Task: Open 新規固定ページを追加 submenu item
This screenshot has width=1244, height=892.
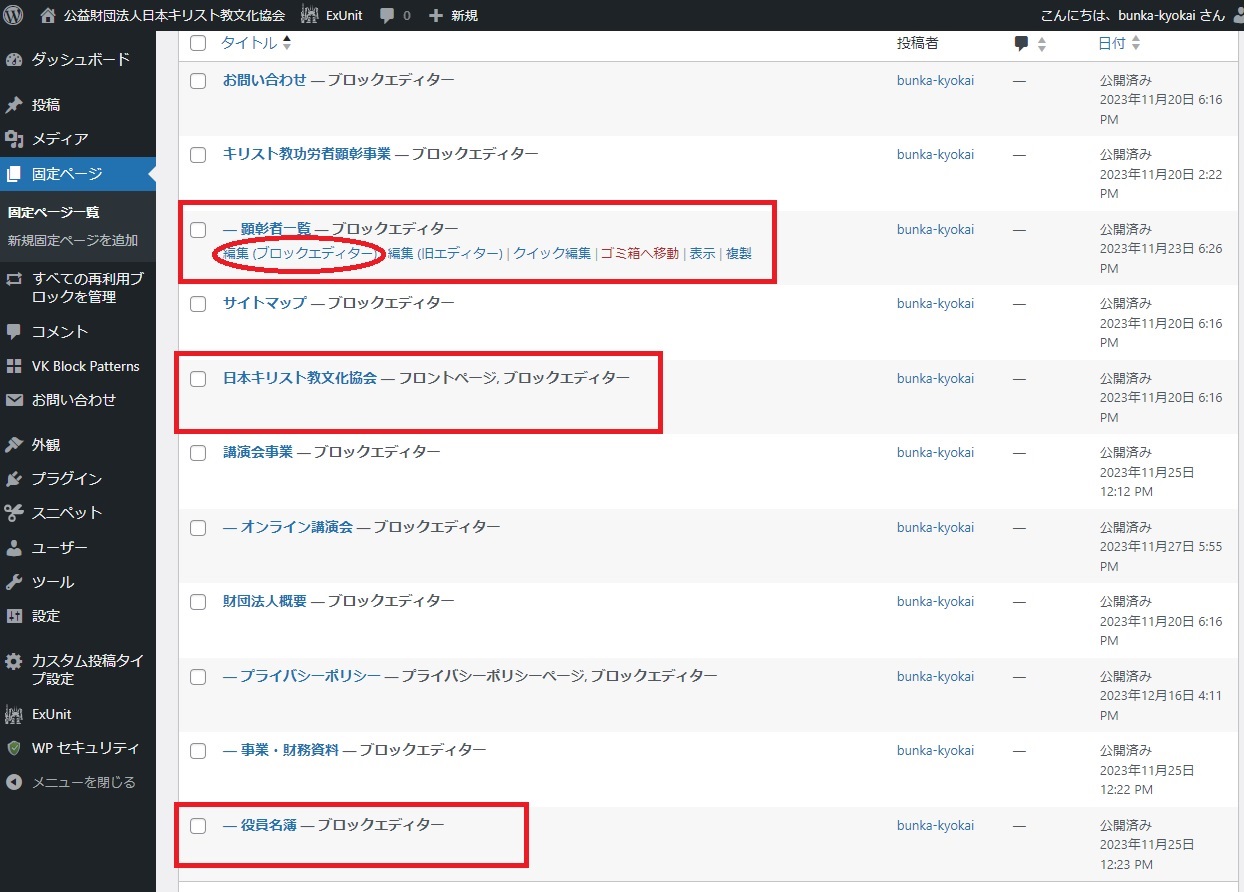Action: pyautogui.click(x=73, y=241)
